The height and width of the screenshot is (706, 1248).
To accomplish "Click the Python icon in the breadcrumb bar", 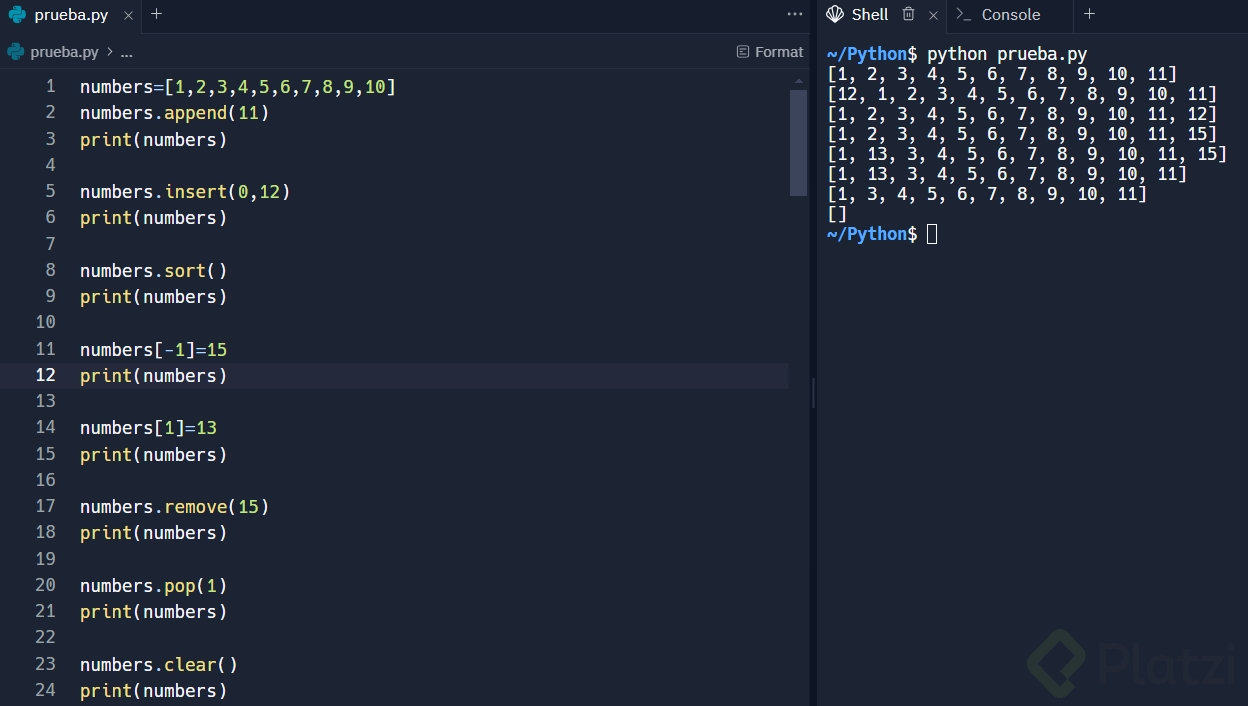I will click(x=14, y=51).
